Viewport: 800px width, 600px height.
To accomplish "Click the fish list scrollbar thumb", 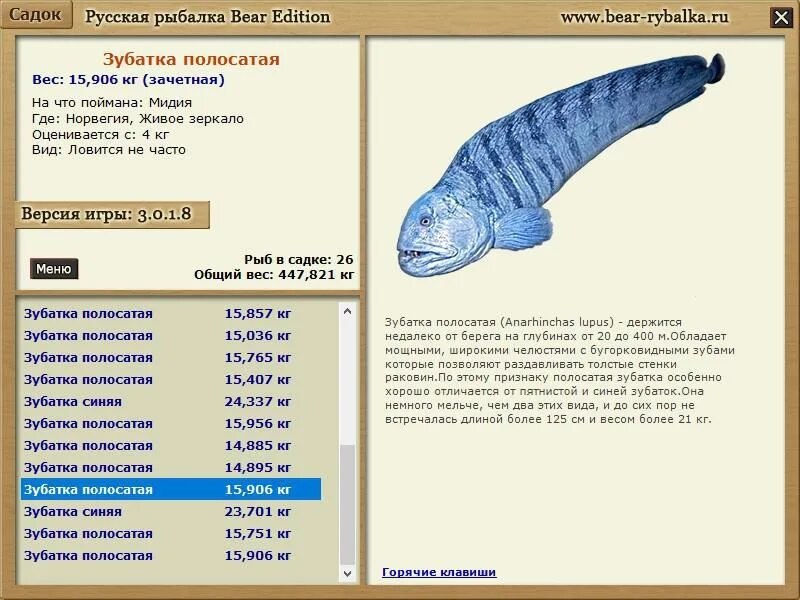I will 347,505.
